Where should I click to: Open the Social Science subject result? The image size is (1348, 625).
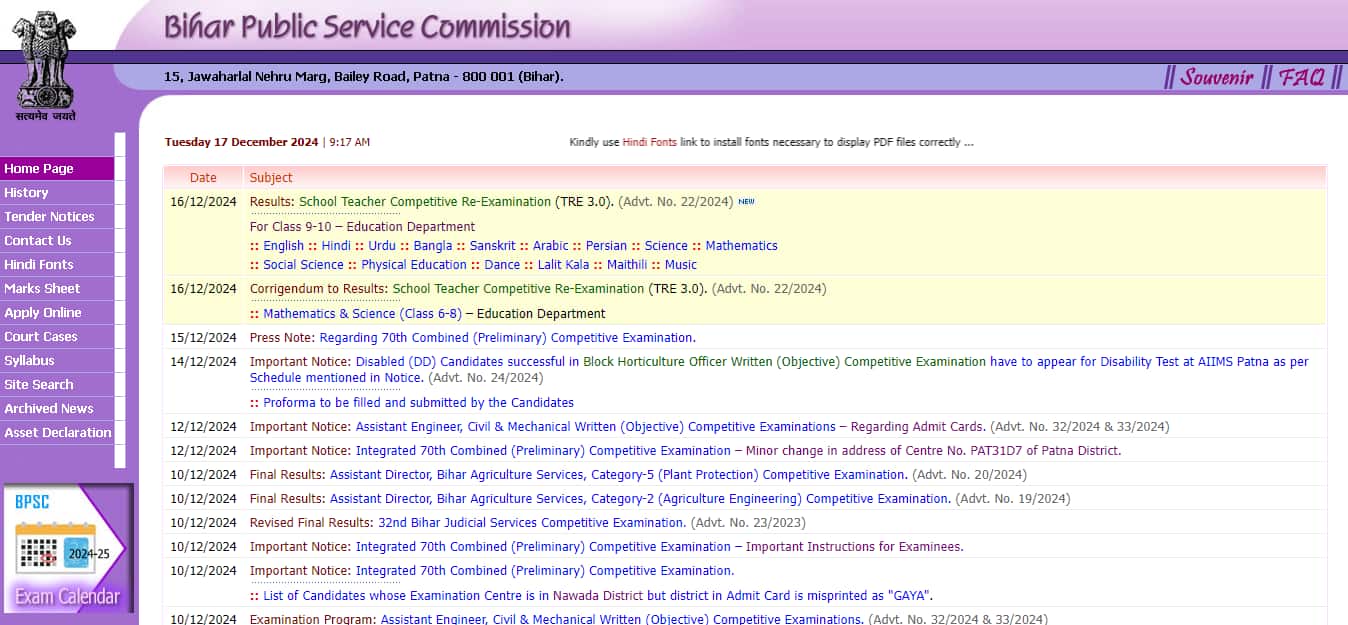coord(303,265)
